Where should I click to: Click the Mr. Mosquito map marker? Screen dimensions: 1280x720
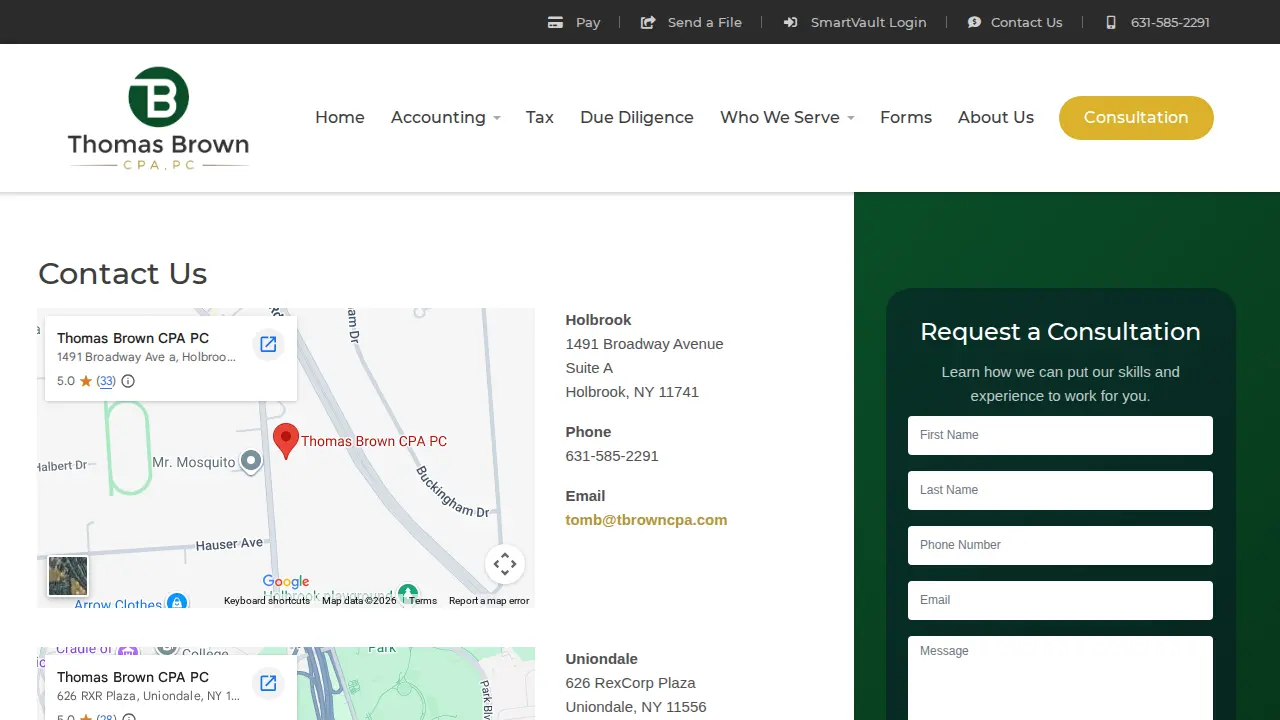(251, 461)
